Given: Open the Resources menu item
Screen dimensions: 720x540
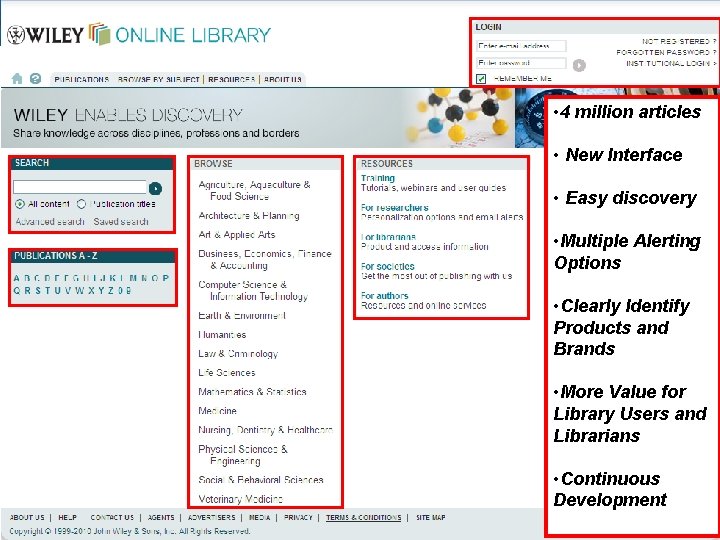Looking at the screenshot, I should (x=231, y=79).
